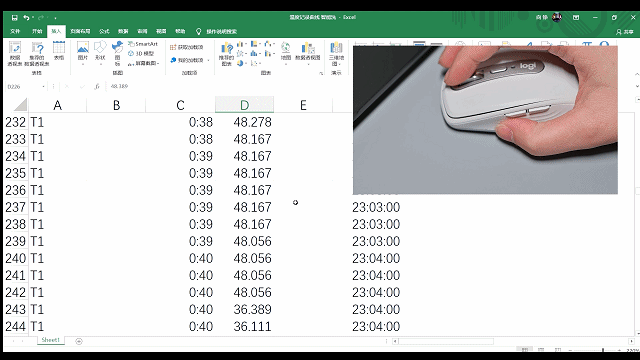This screenshot has height=360, width=640.
Task: Insert a combo chart
Action: point(269,53)
